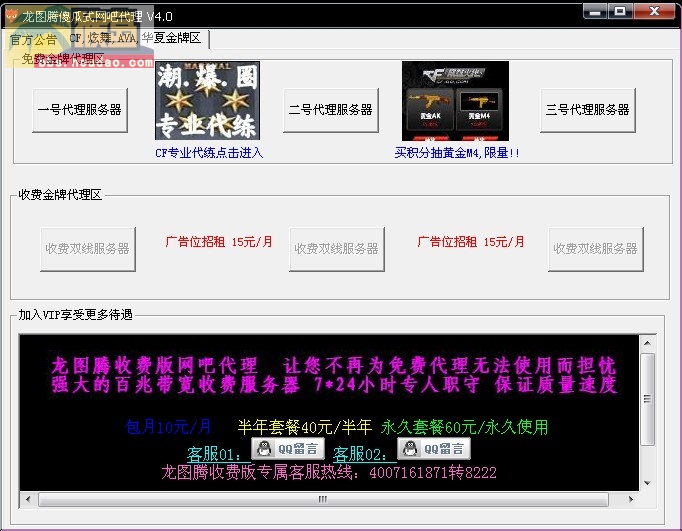Click the horizontal scrollbar thumb
This screenshot has height=531, width=682.
click(323, 499)
